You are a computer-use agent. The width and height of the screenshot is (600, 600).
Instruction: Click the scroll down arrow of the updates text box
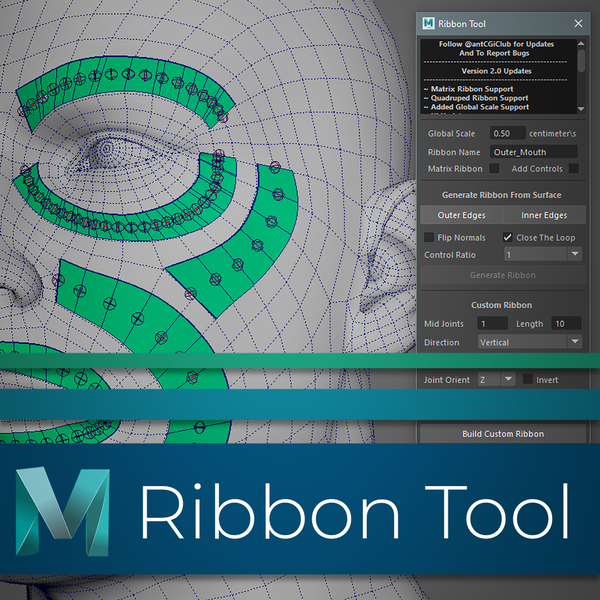click(x=581, y=109)
